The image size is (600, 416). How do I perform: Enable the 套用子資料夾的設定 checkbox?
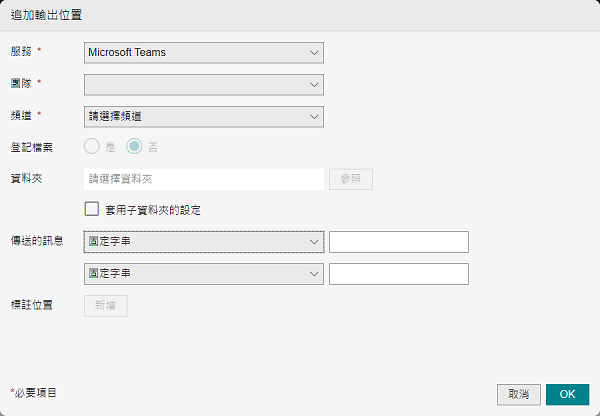93,210
